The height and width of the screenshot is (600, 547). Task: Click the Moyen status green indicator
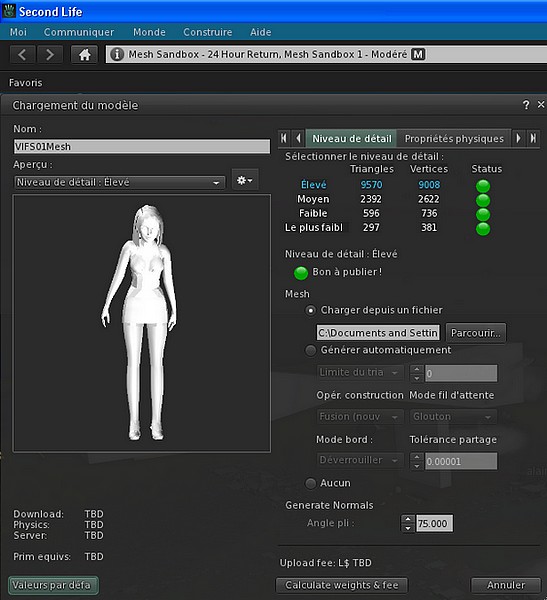click(483, 200)
